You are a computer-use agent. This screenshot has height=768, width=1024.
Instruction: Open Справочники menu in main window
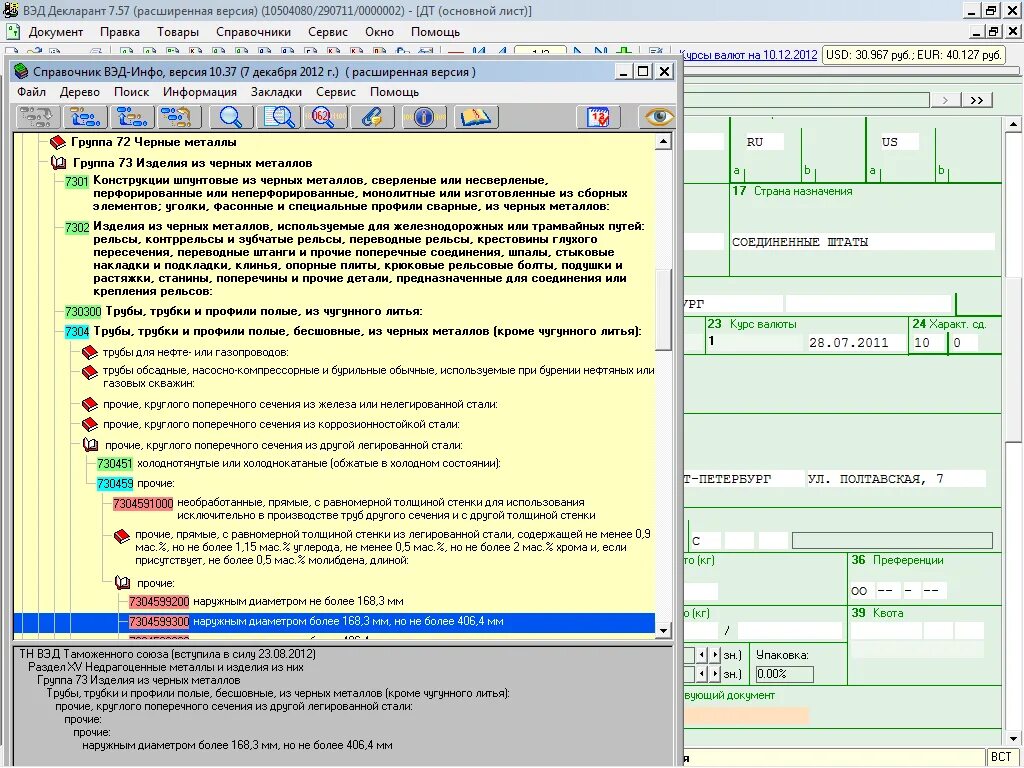click(253, 32)
